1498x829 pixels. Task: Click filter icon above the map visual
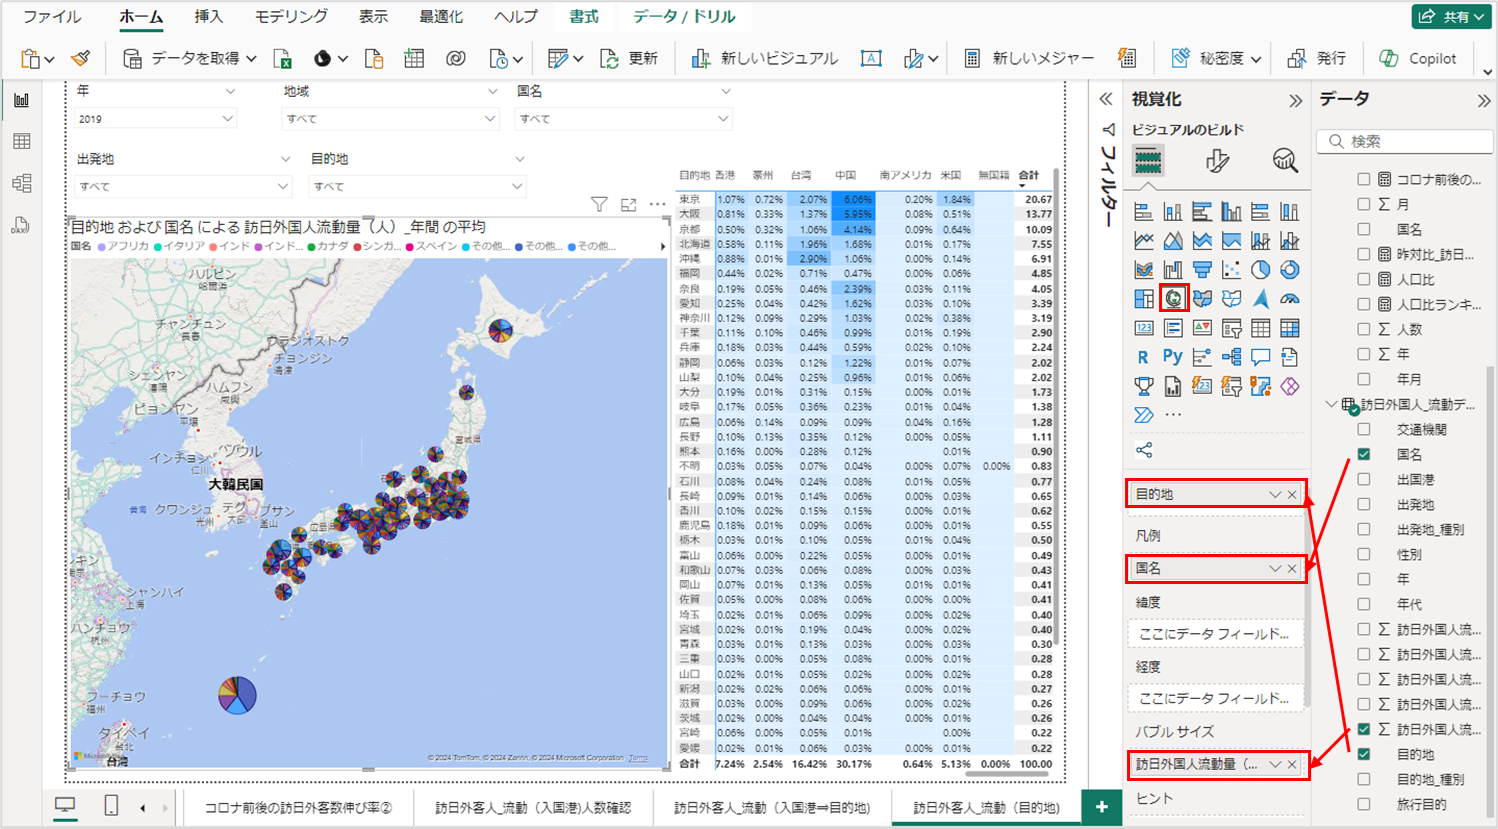pyautogui.click(x=599, y=204)
